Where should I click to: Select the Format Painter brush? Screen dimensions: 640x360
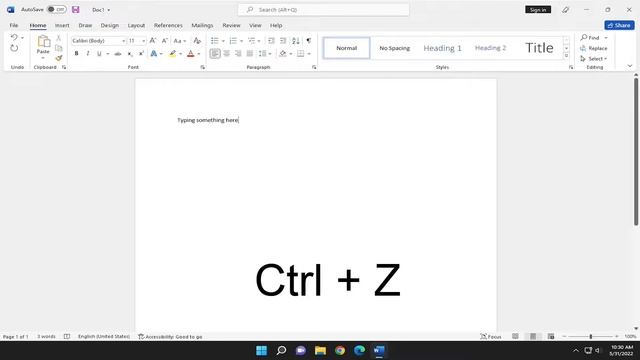pyautogui.click(x=59, y=58)
